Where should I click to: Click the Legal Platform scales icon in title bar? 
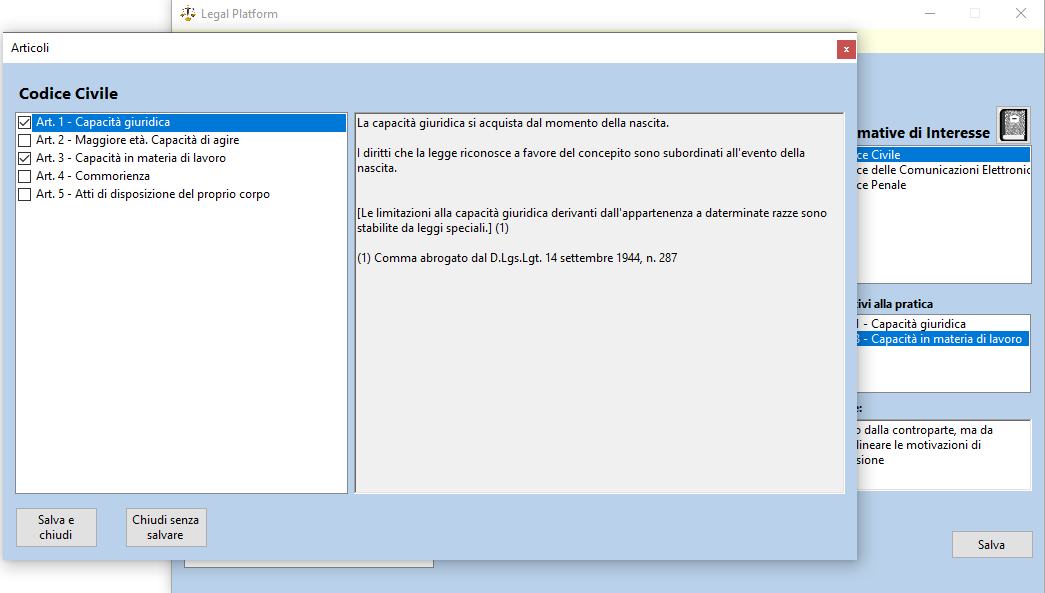click(x=187, y=14)
